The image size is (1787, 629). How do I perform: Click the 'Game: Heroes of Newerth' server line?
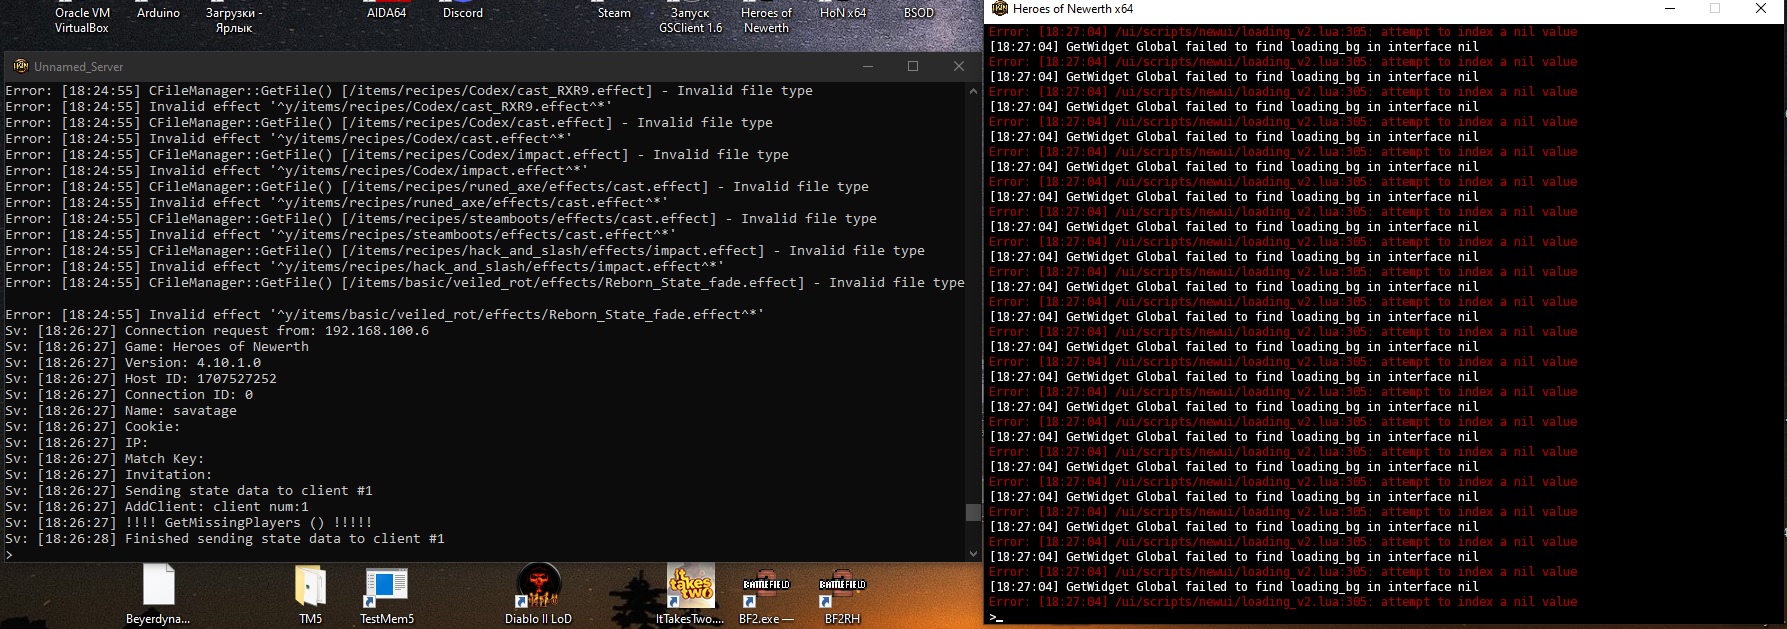157,347
